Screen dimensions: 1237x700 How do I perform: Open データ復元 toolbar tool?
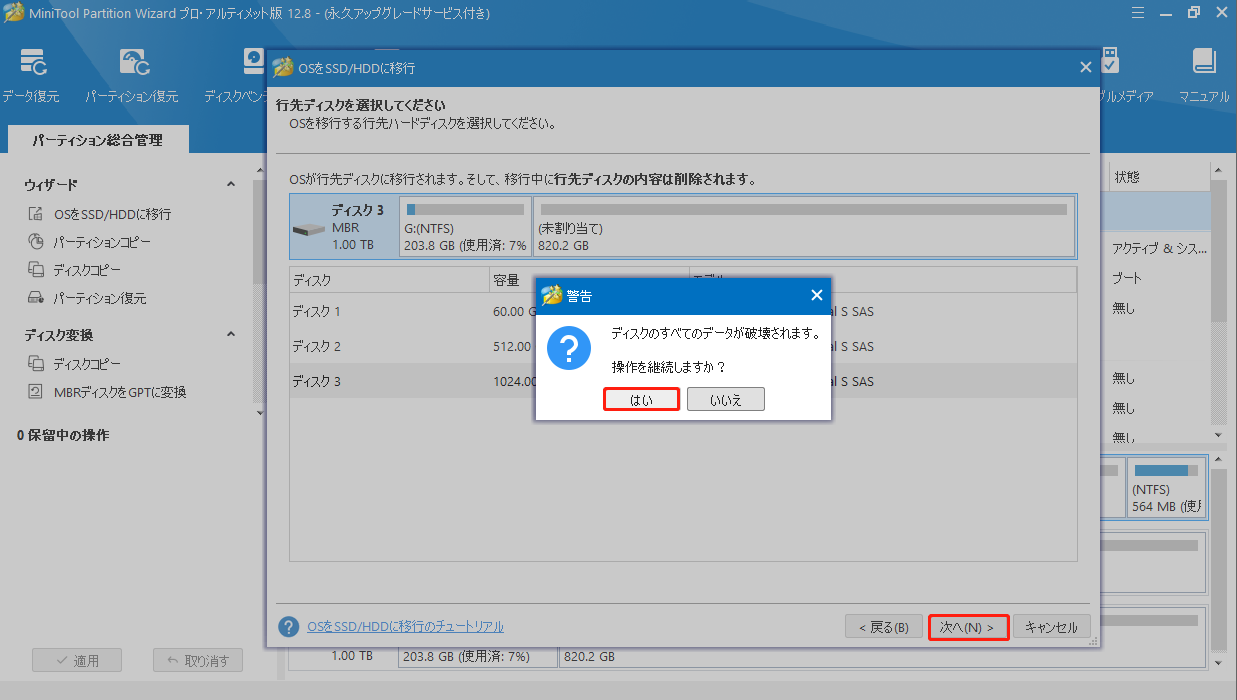pyautogui.click(x=31, y=75)
